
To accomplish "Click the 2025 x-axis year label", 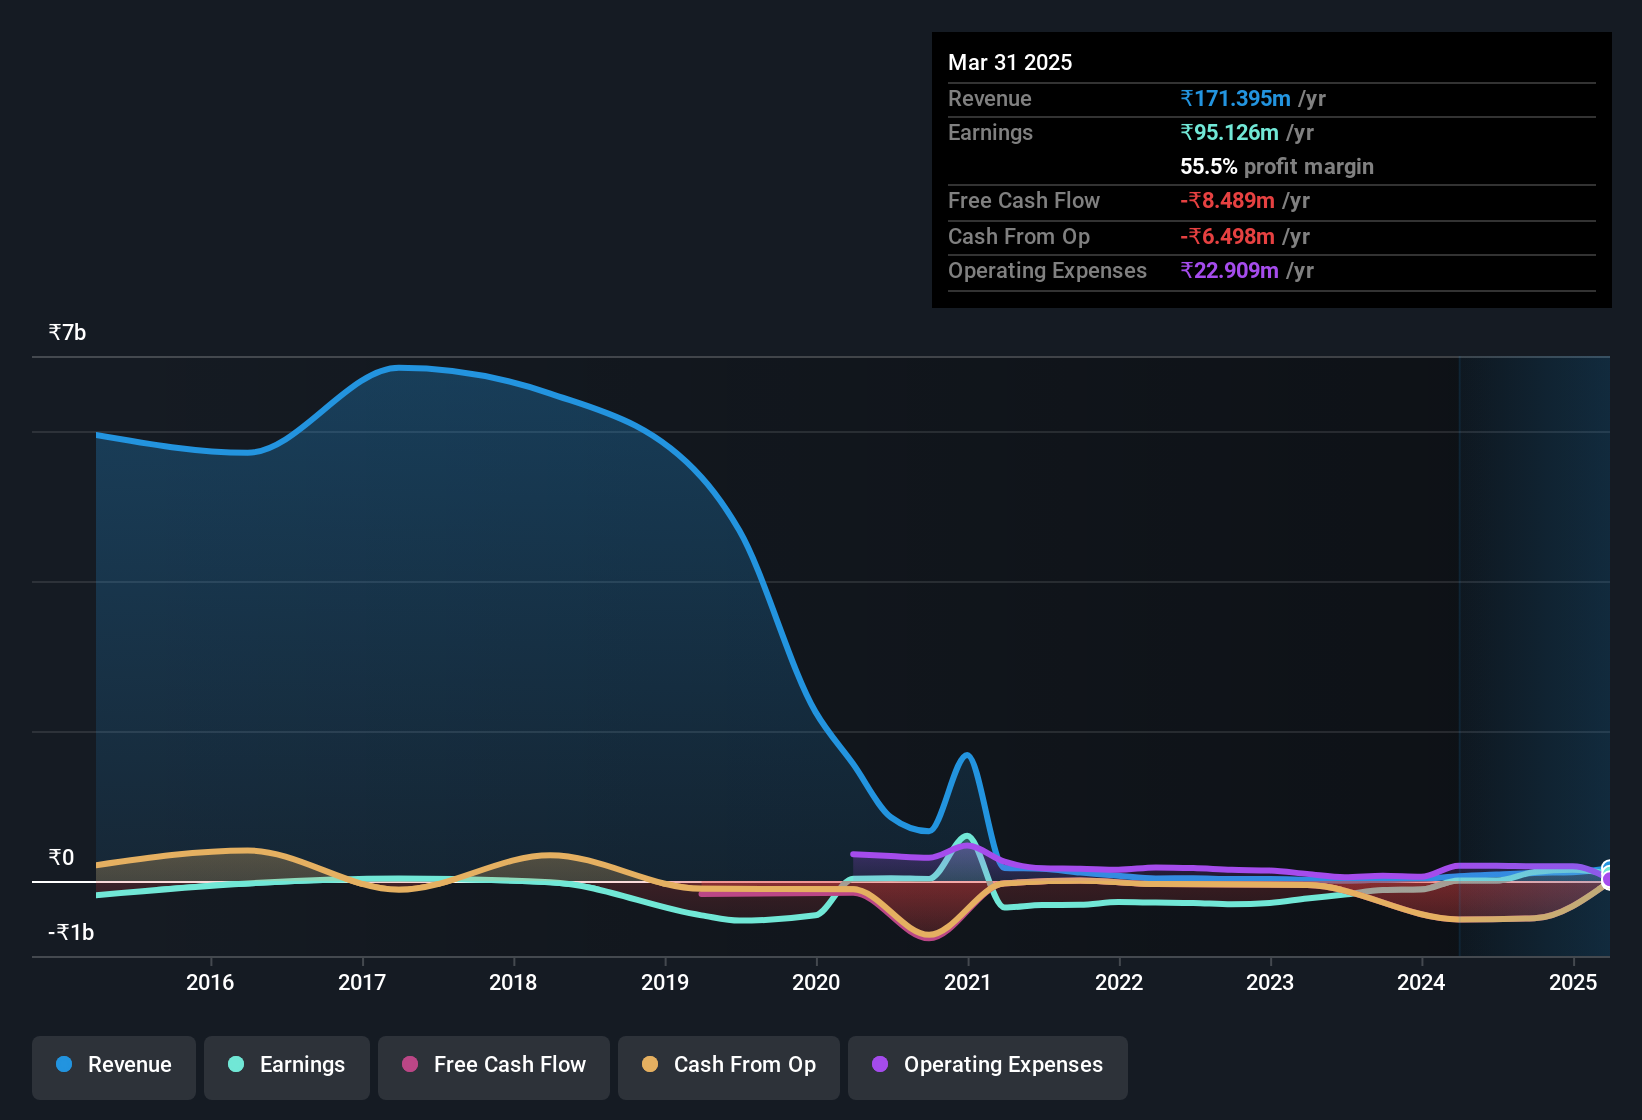I will [1573, 982].
